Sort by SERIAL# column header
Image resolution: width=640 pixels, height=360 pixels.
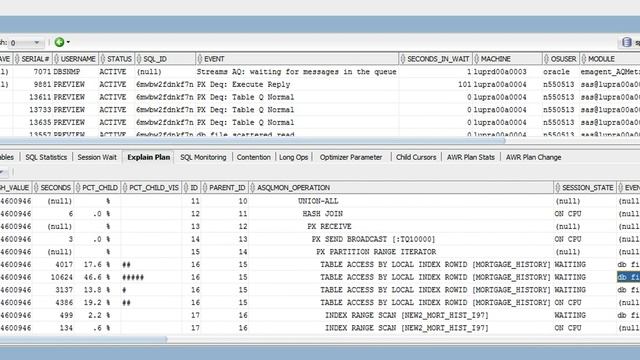(32, 59)
